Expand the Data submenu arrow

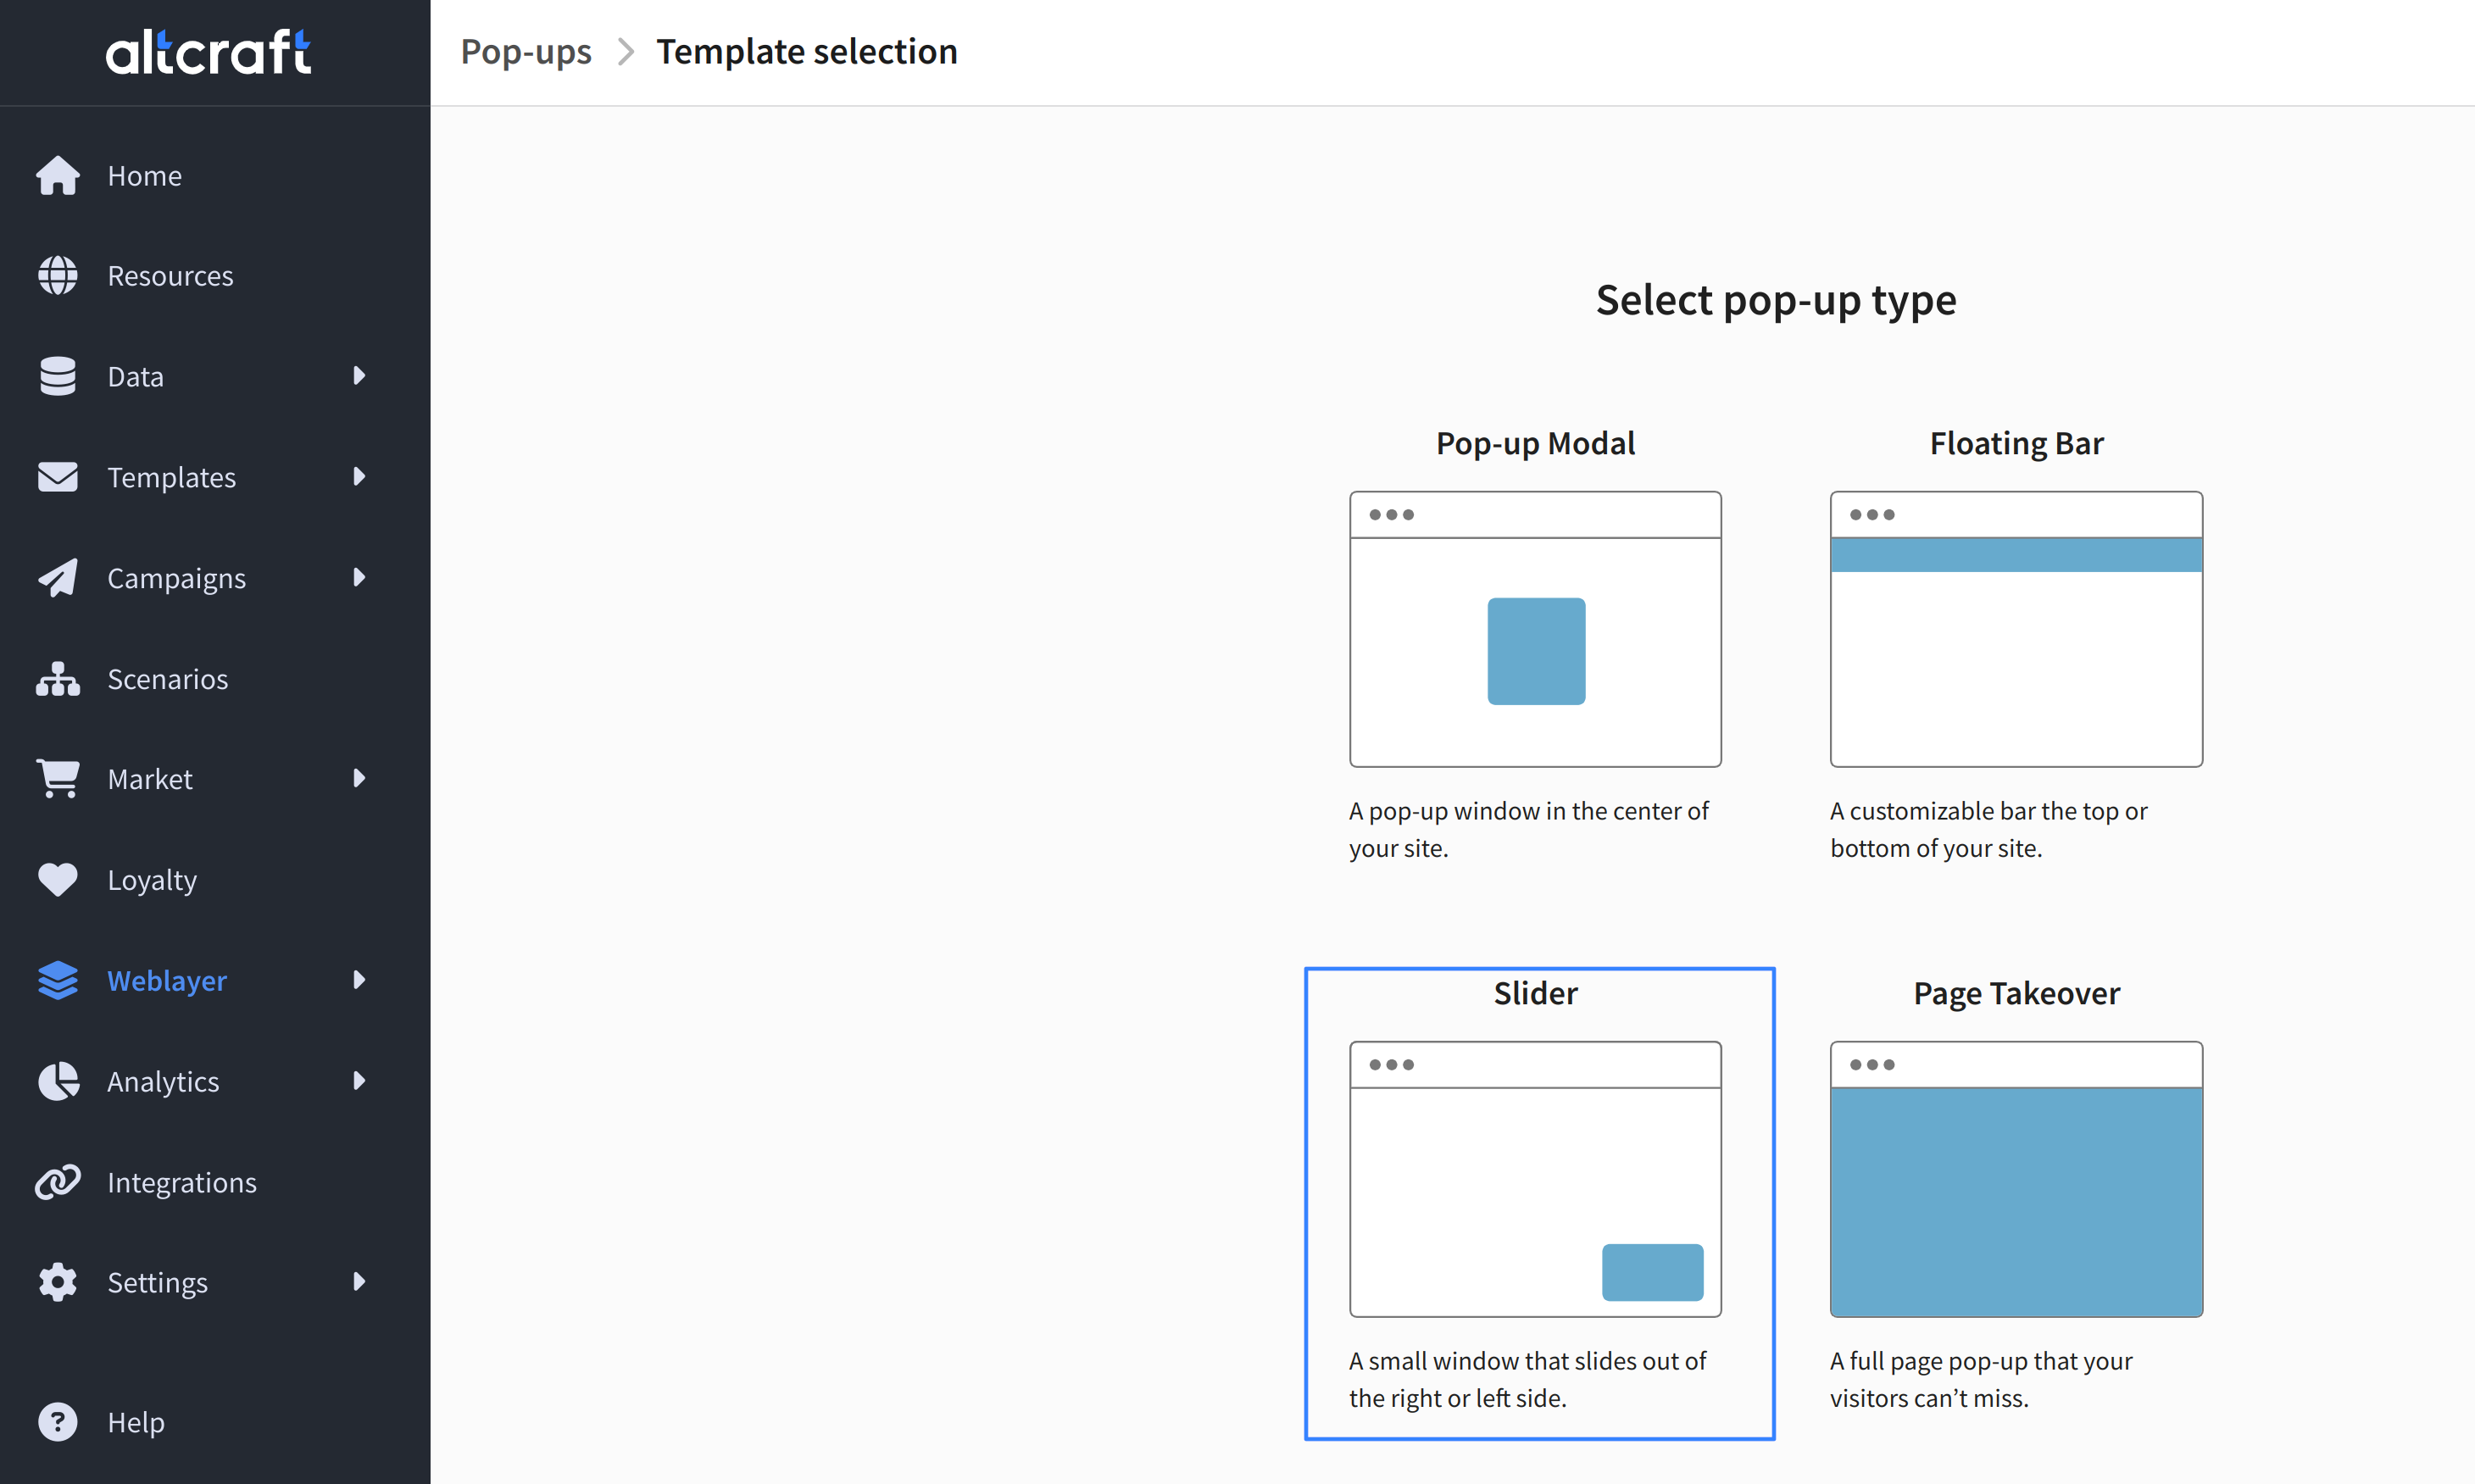coord(359,376)
